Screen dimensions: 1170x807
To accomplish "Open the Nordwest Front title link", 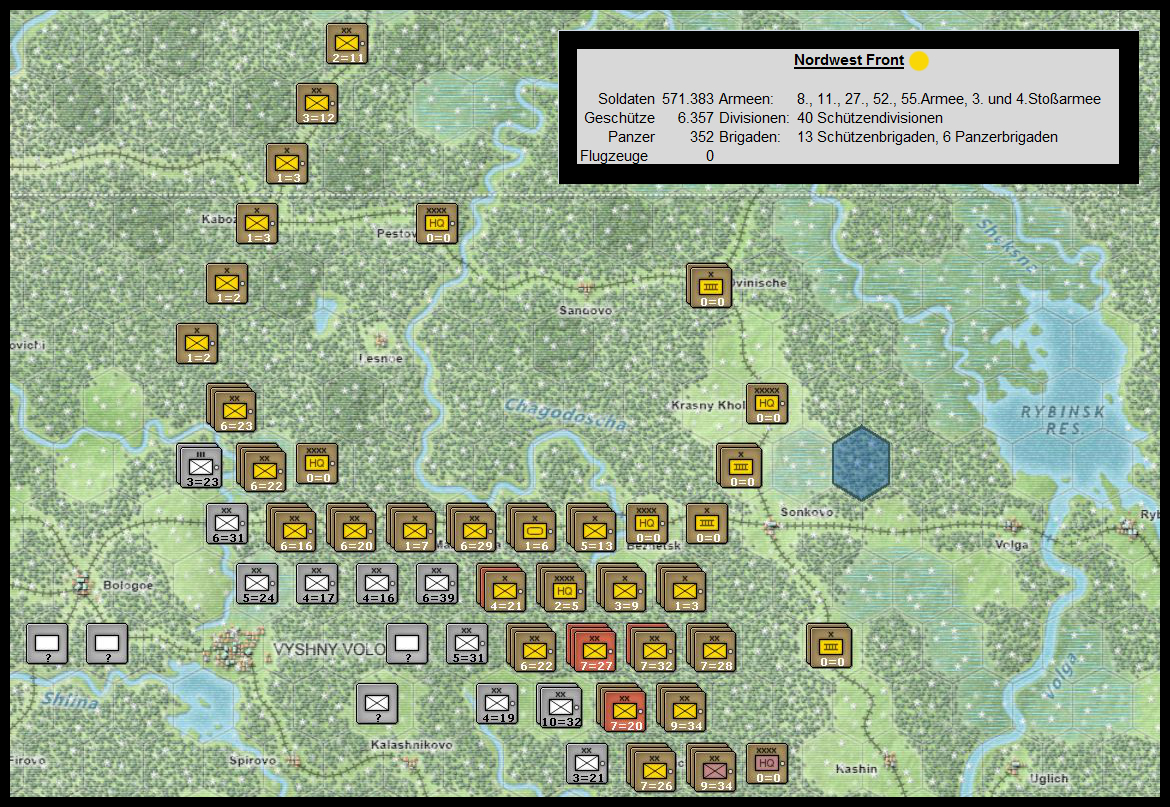I will pos(848,60).
